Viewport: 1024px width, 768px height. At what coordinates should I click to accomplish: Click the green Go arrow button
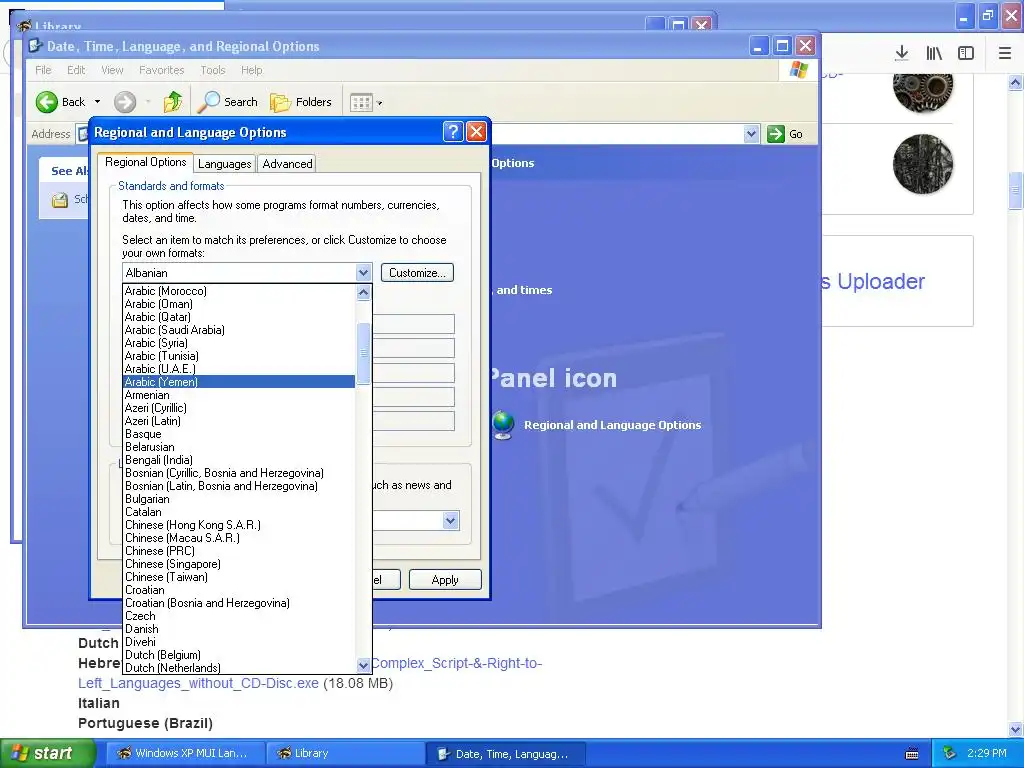pyautogui.click(x=776, y=134)
